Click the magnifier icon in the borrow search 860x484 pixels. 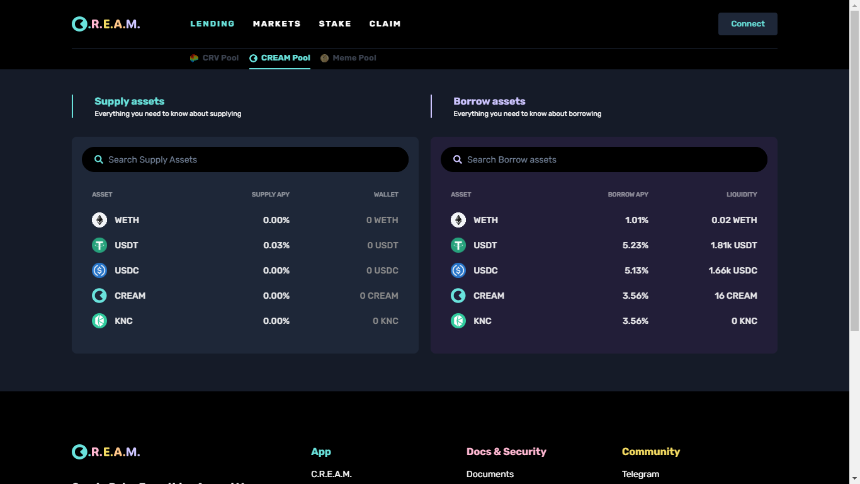[457, 160]
